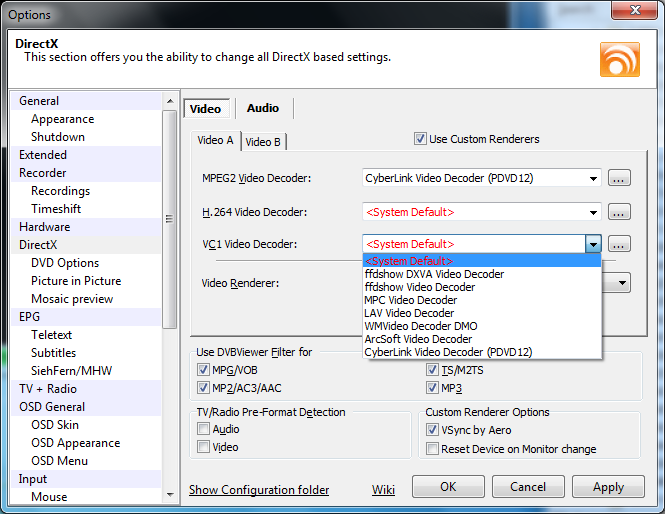Switch to the Video B tab

click(x=263, y=142)
